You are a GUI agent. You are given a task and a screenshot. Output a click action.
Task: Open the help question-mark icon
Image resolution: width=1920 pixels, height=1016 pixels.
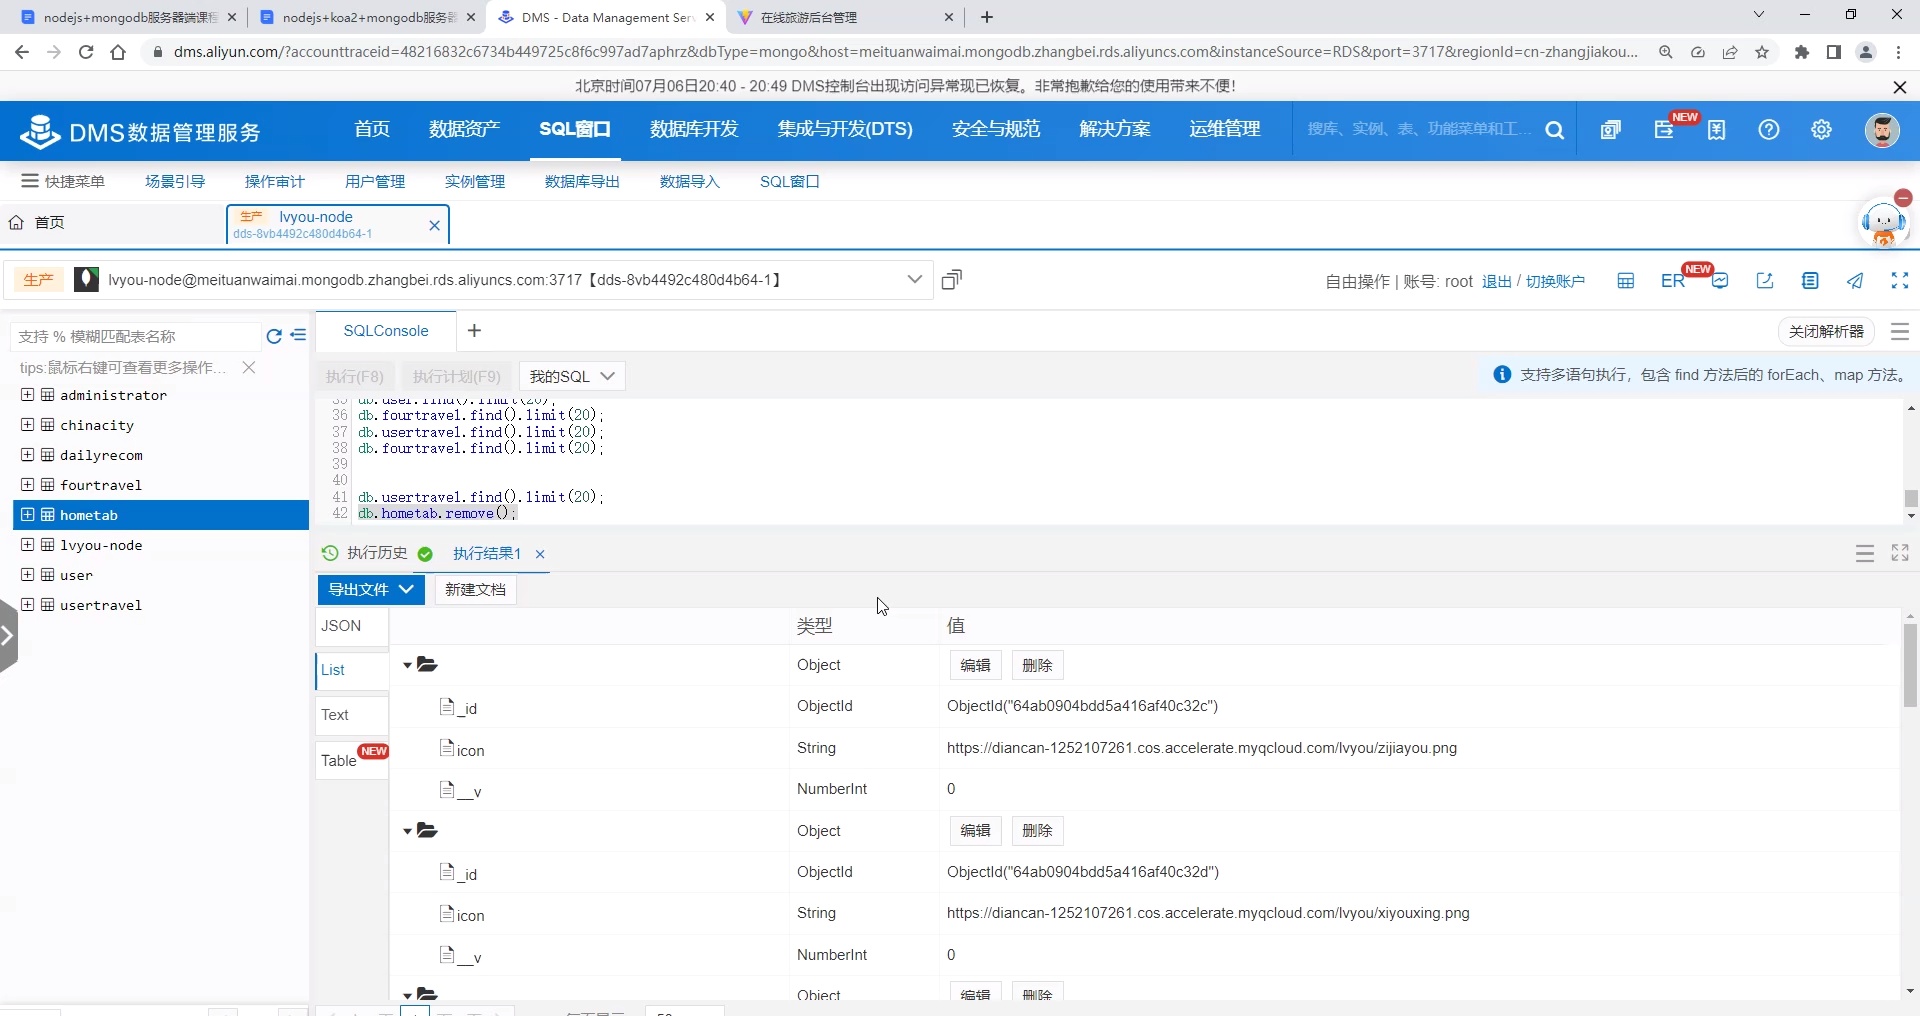point(1769,130)
